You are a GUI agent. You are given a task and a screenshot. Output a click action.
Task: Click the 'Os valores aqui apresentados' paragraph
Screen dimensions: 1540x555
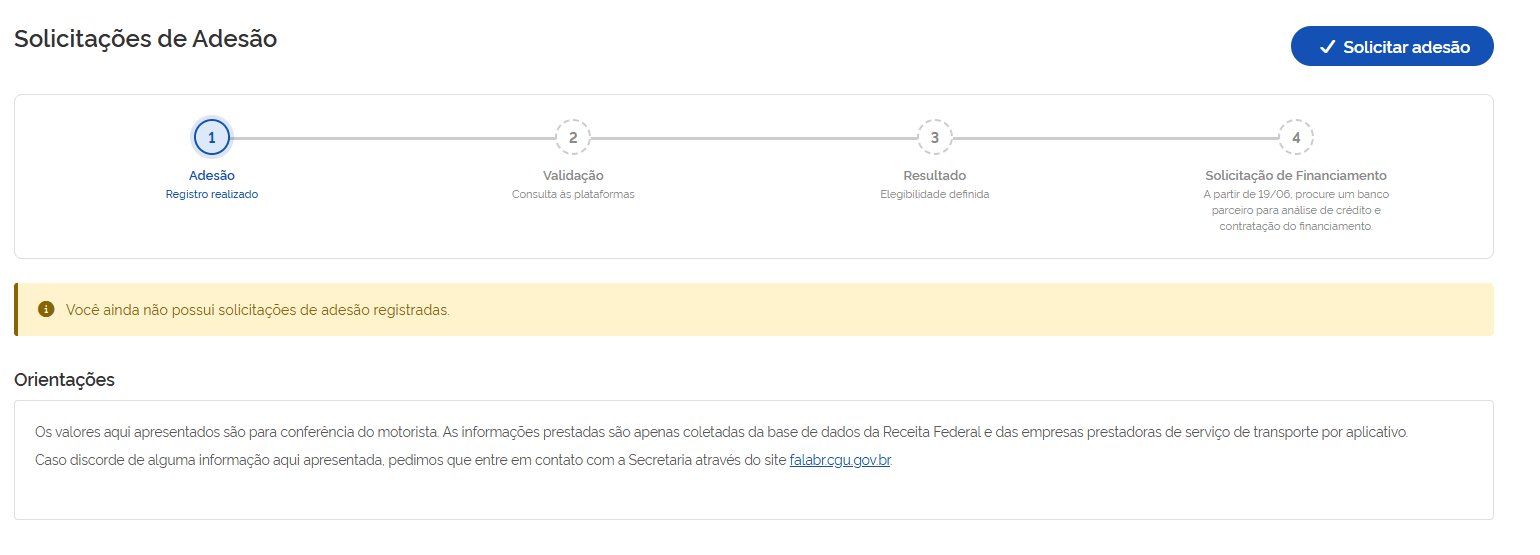click(721, 432)
